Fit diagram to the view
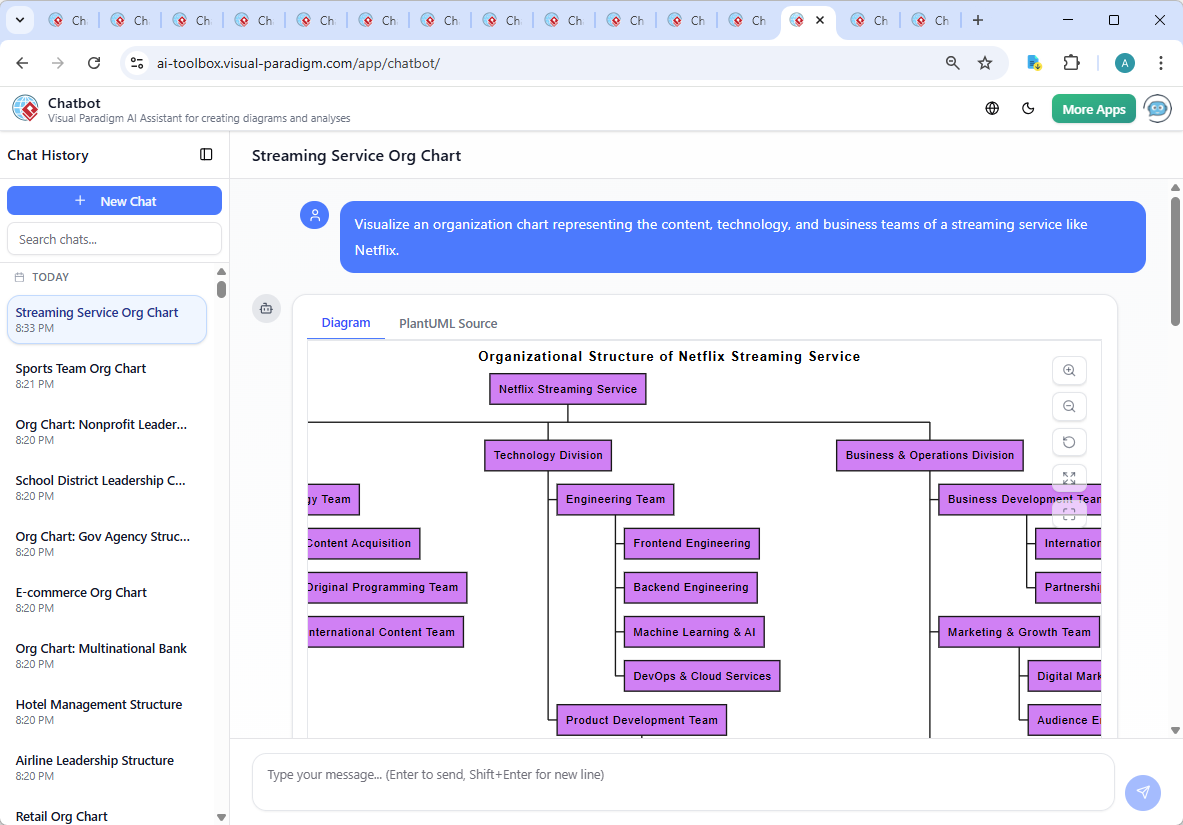Viewport: 1183px width, 825px height. [1069, 478]
